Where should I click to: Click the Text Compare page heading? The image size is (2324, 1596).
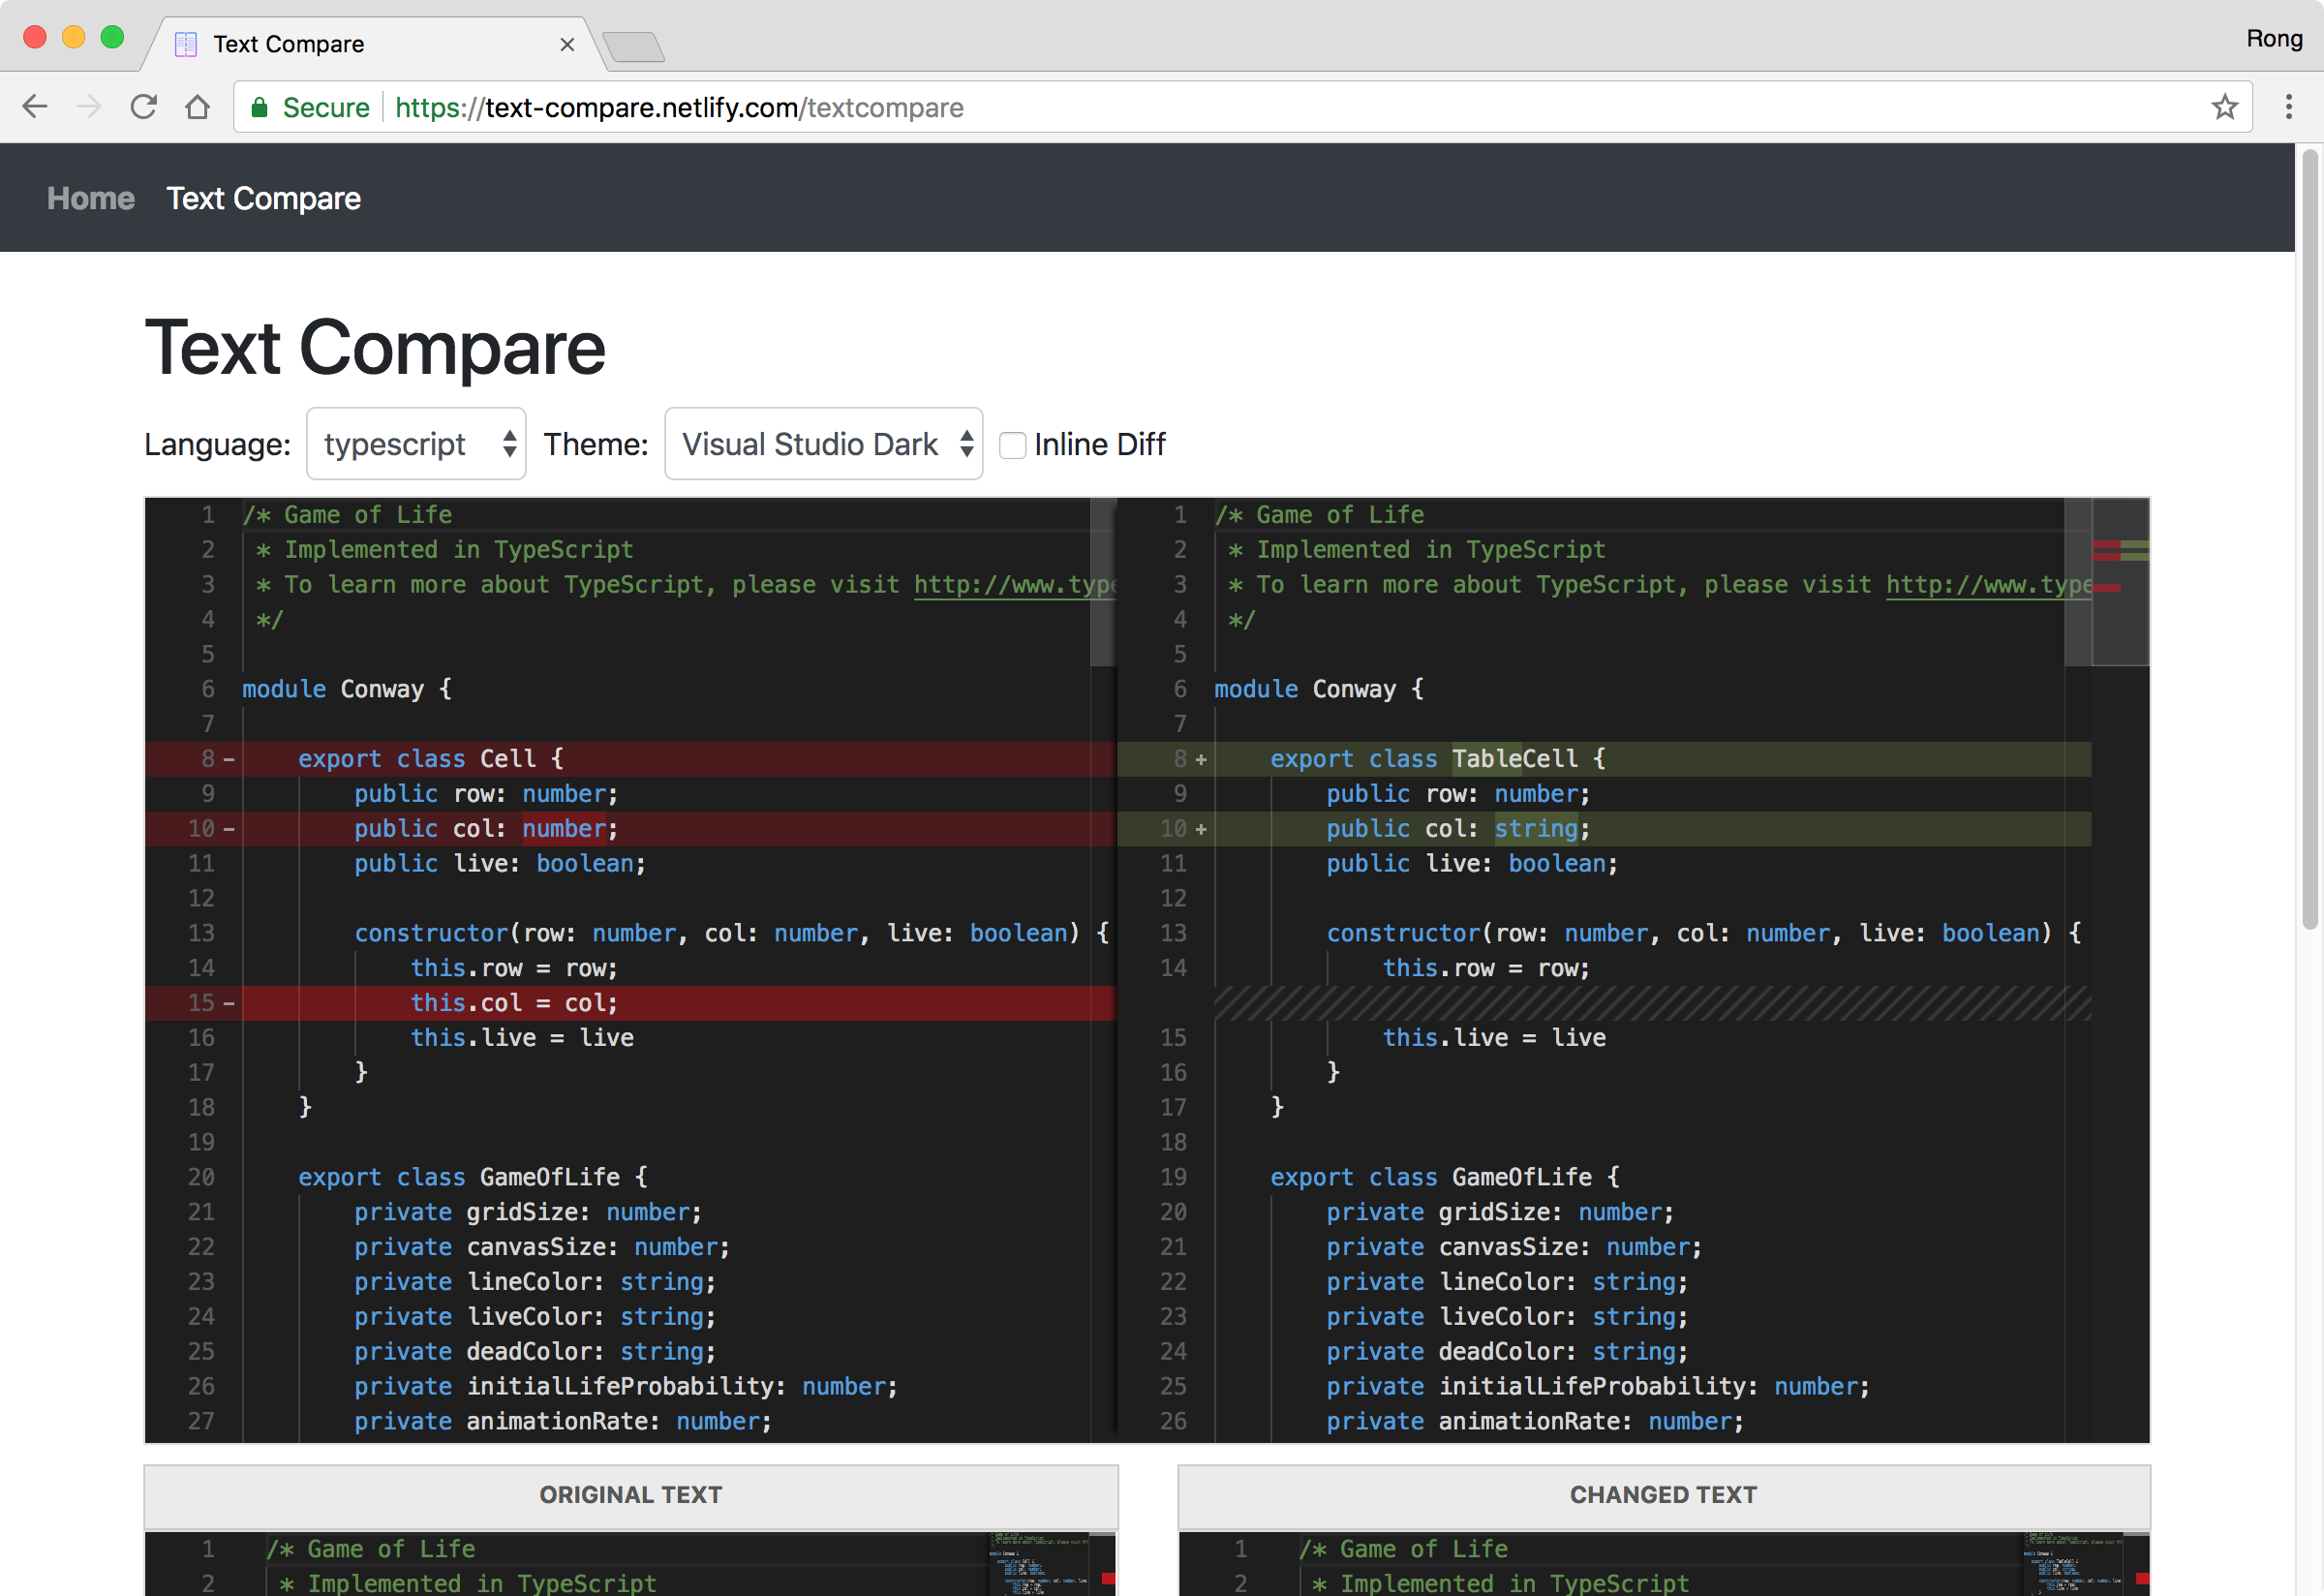[x=375, y=347]
